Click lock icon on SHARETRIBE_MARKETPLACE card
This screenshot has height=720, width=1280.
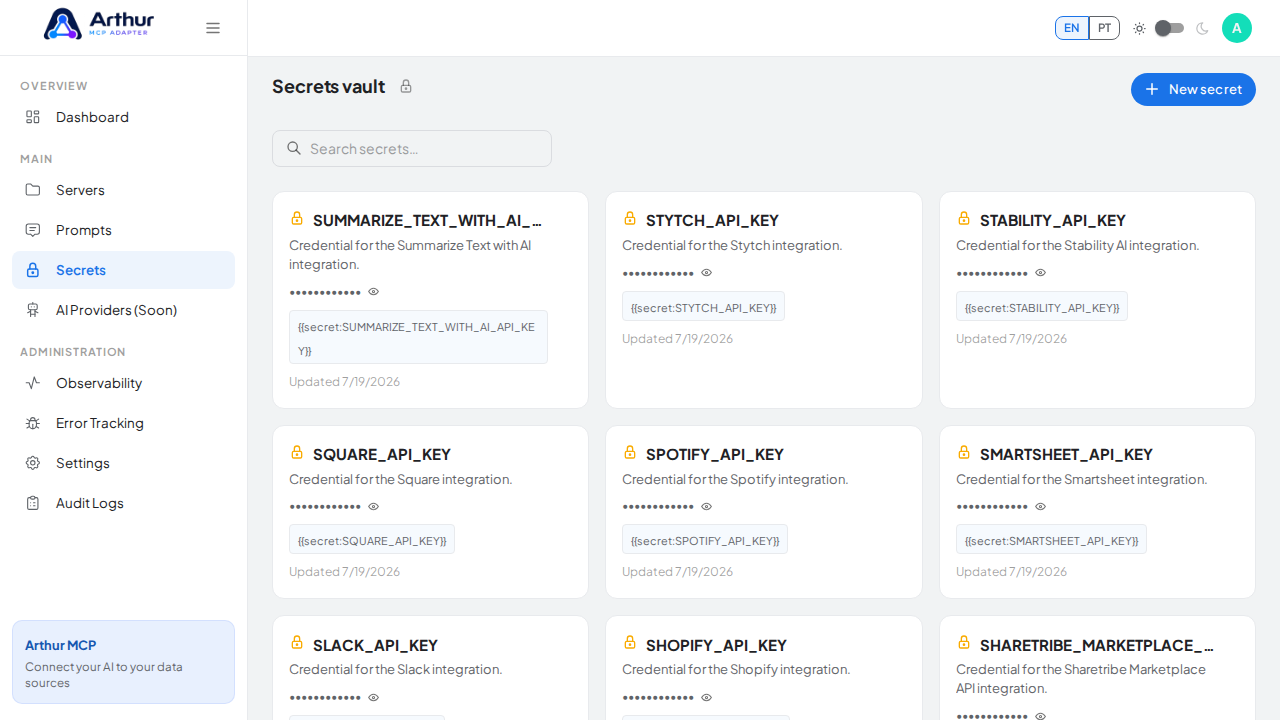964,642
